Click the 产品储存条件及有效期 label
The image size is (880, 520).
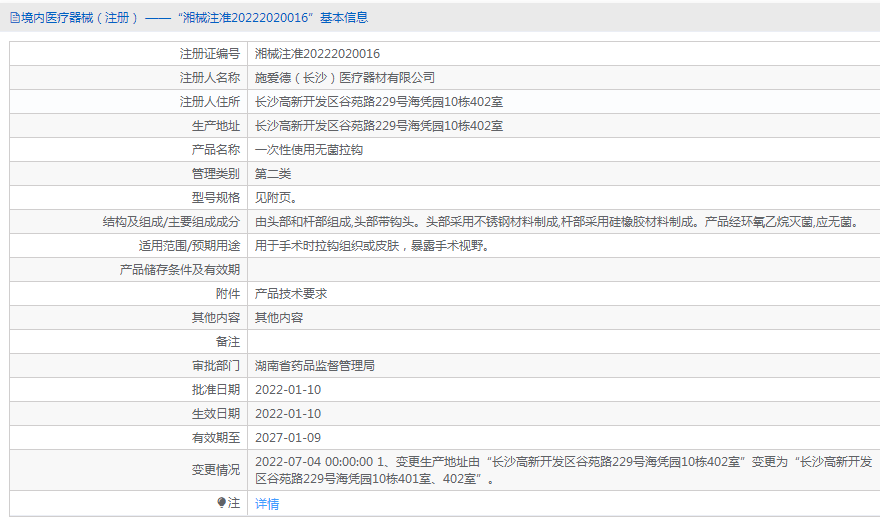click(x=180, y=270)
